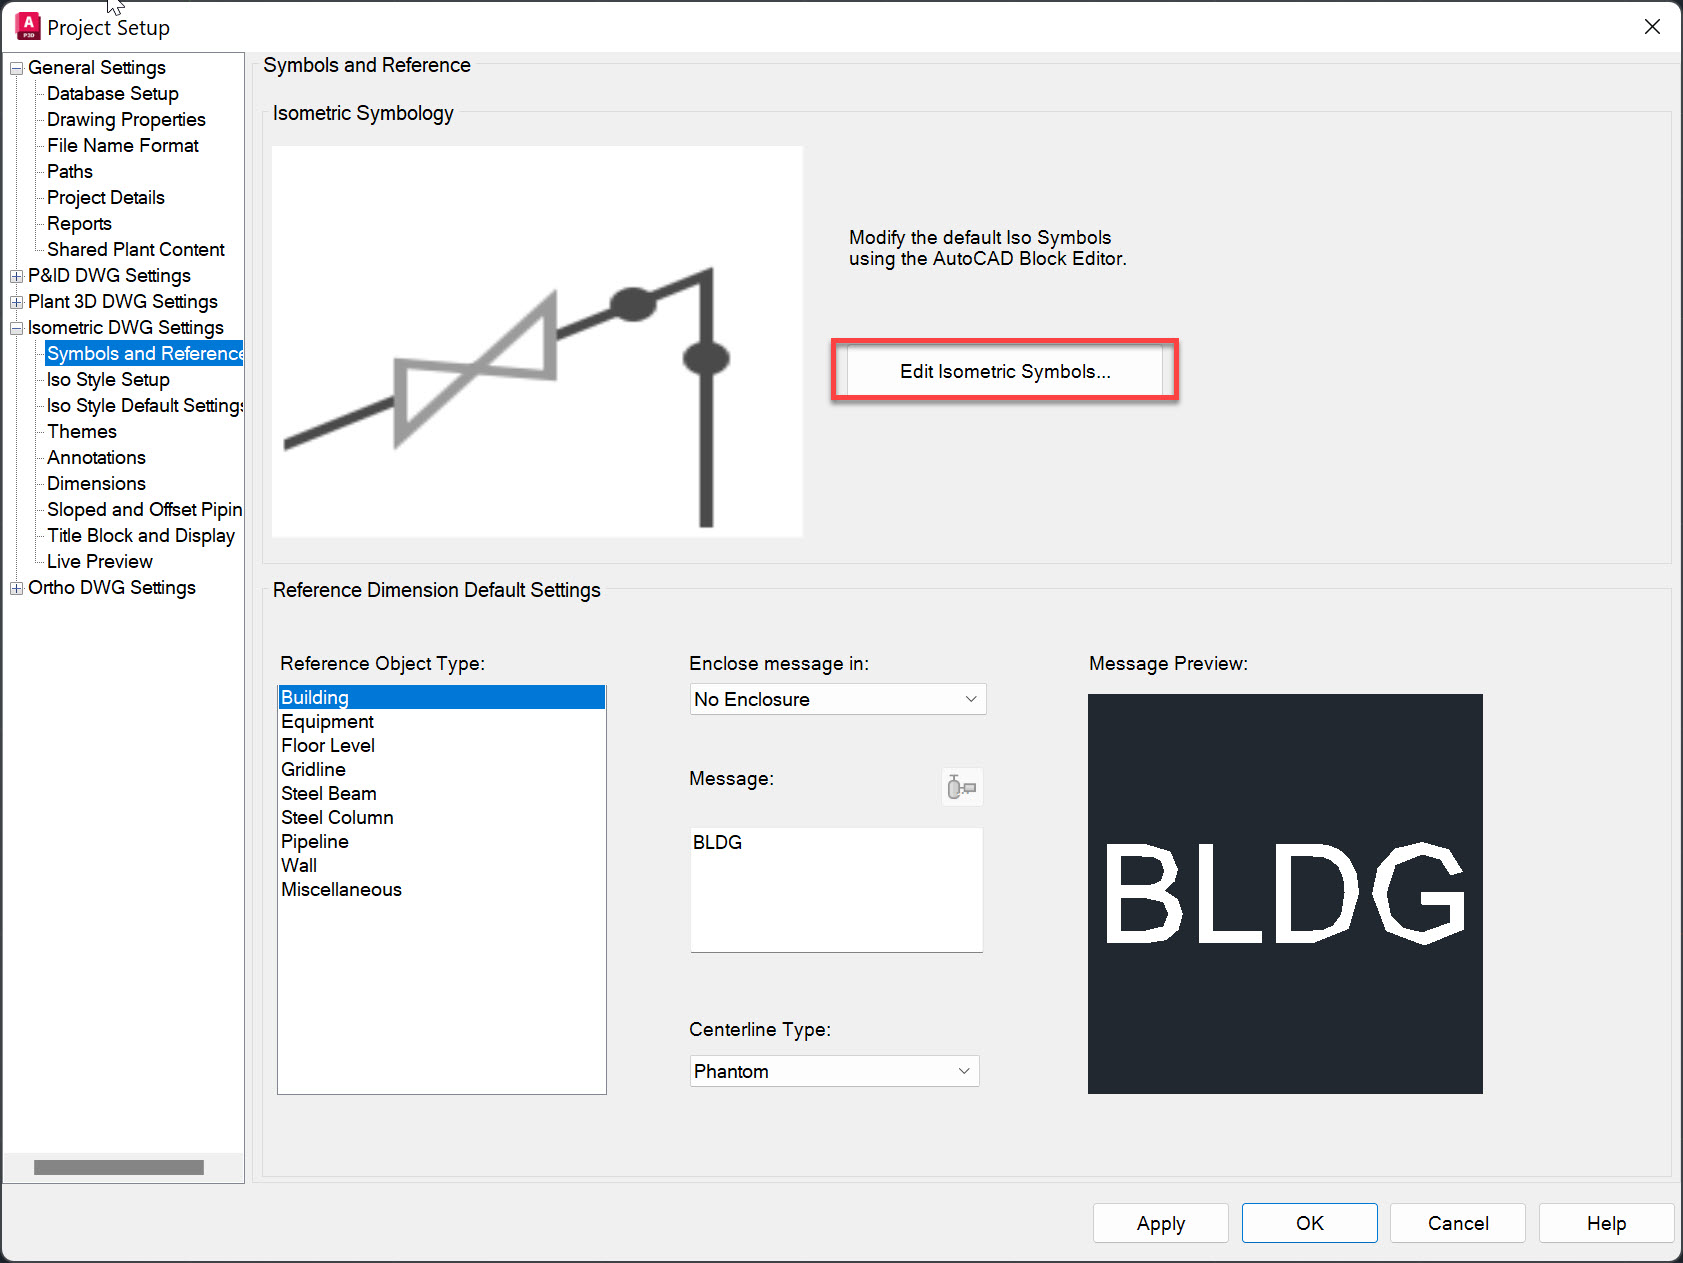Click the AutoCAD Plant 3D title bar icon
1683x1263 pixels.
(28, 26)
